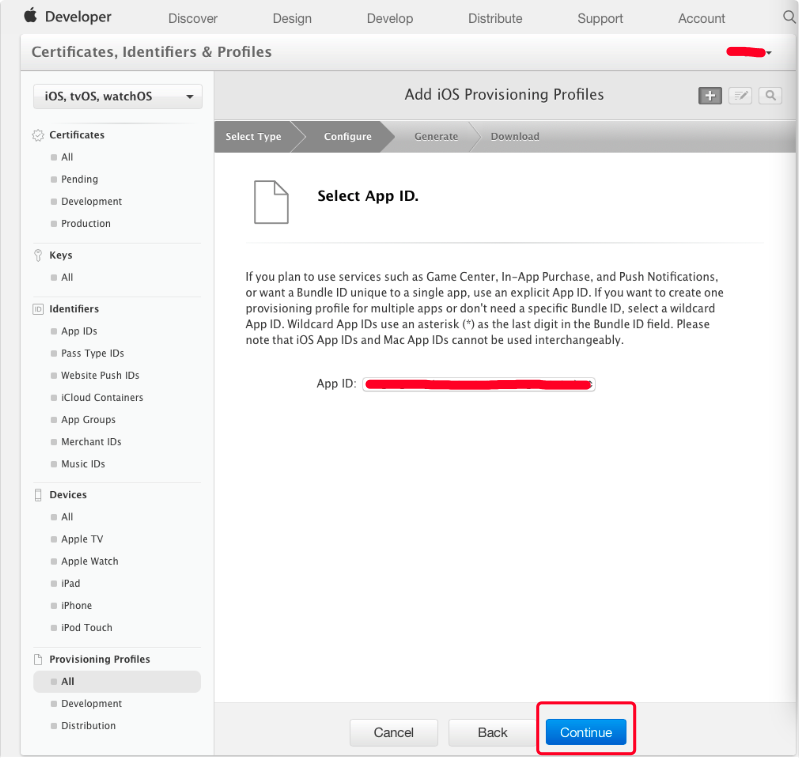799x760 pixels.
Task: Show Development provisioning profiles
Action: click(x=91, y=704)
